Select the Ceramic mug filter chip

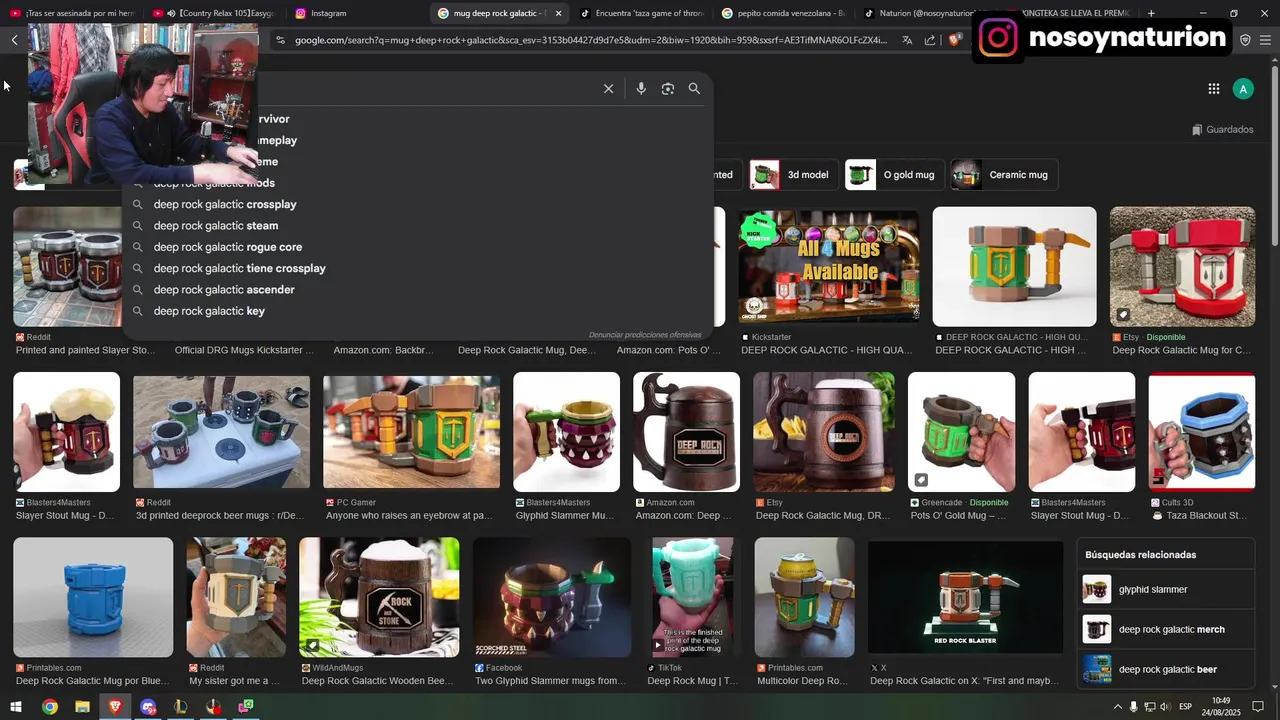pyautogui.click(x=1003, y=175)
